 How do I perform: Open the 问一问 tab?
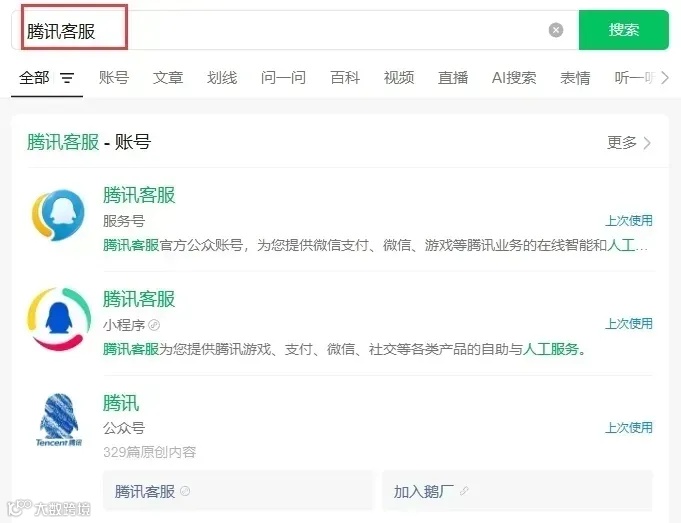(284, 78)
